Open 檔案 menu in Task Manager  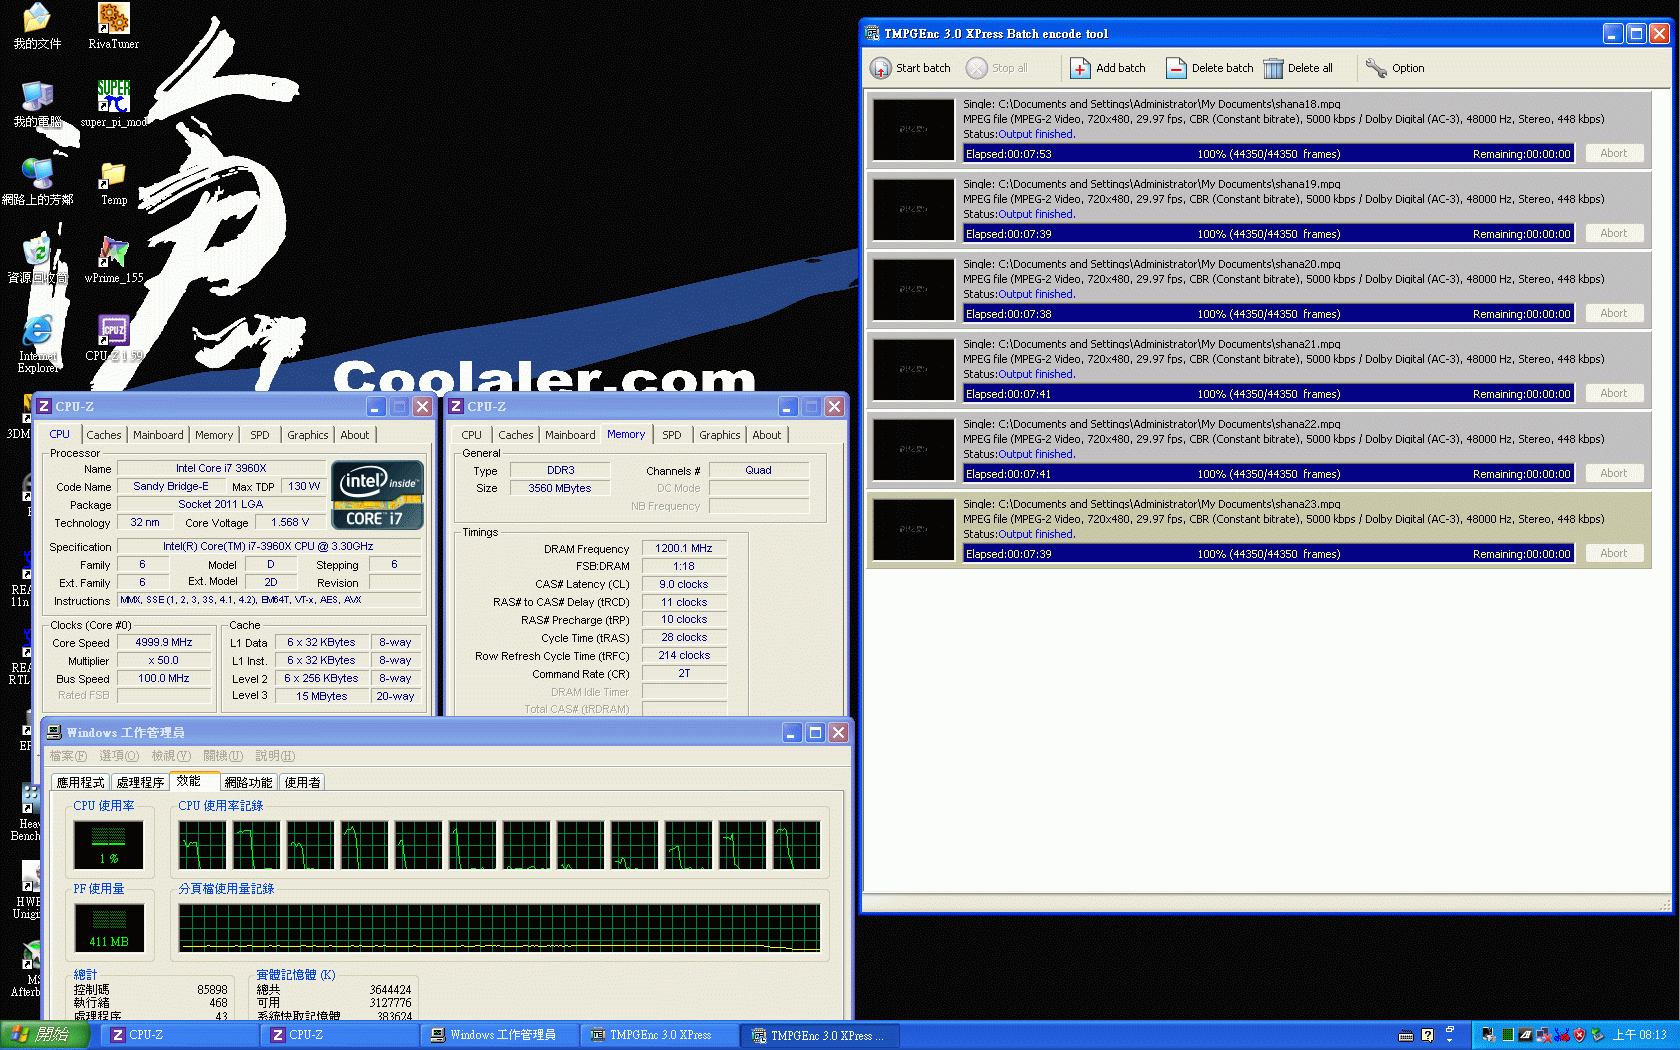click(x=68, y=756)
